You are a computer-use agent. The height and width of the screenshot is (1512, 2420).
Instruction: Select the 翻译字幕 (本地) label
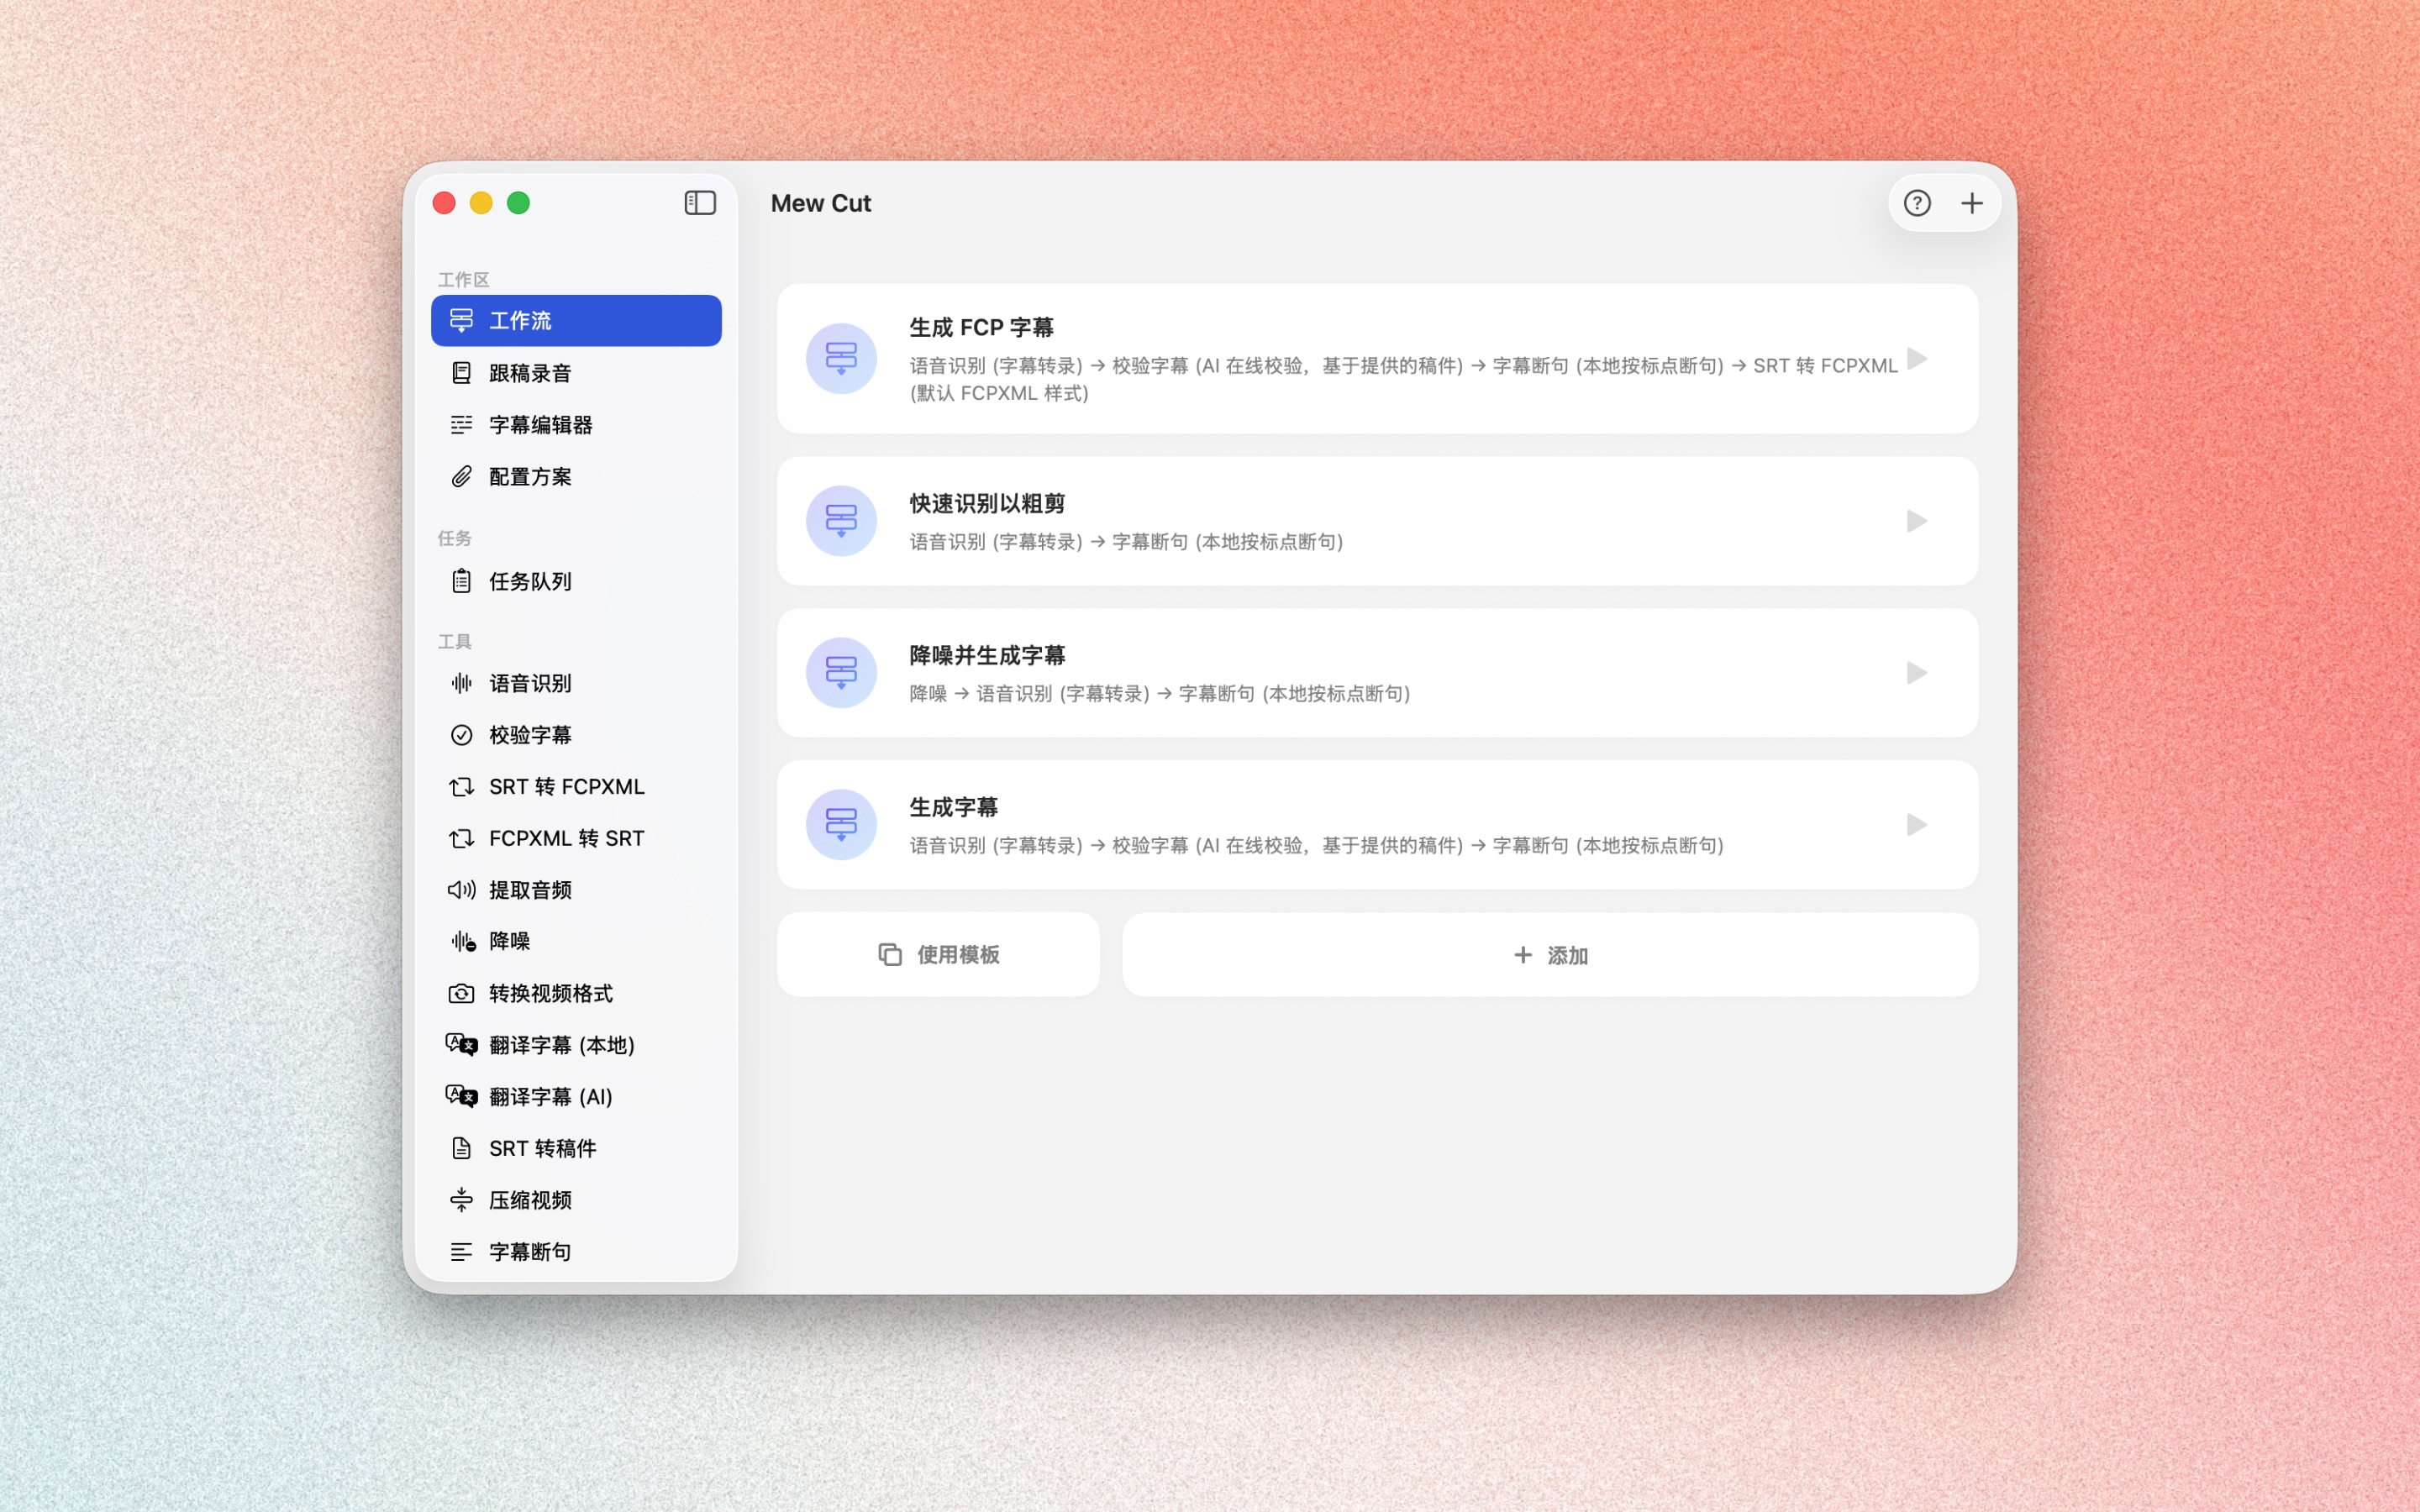click(562, 1045)
